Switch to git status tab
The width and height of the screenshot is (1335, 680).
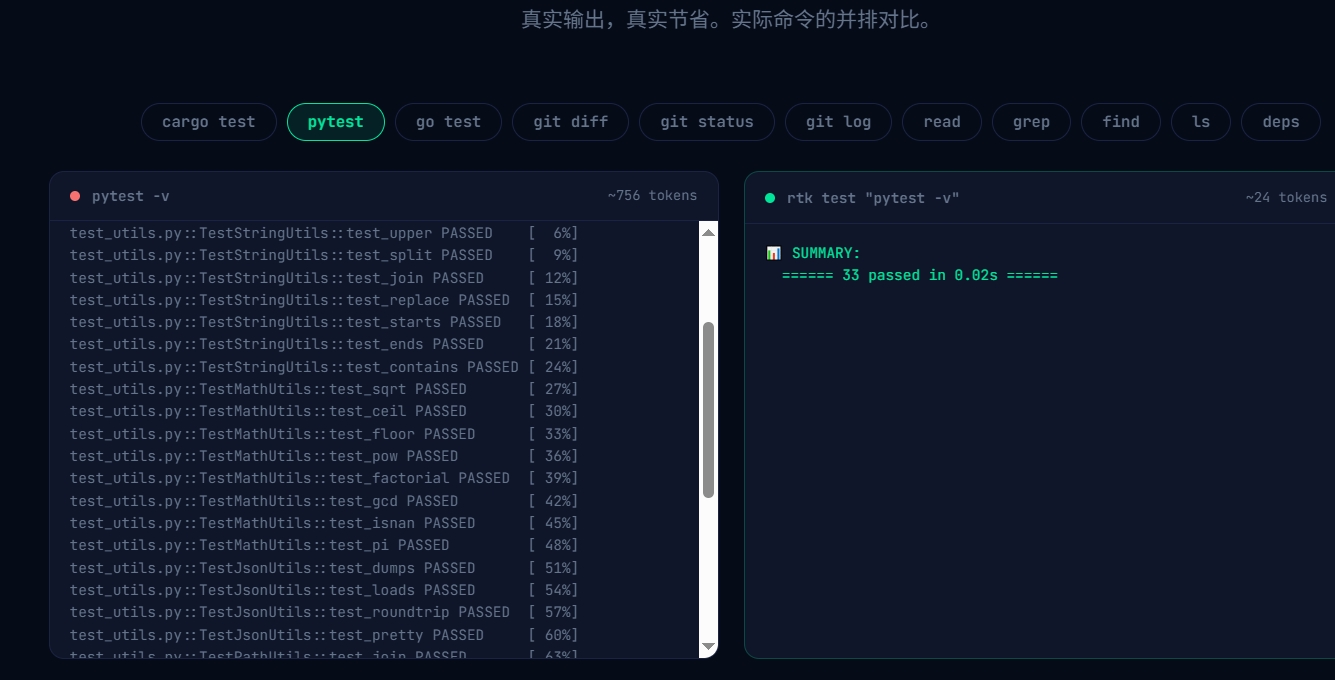coord(707,122)
